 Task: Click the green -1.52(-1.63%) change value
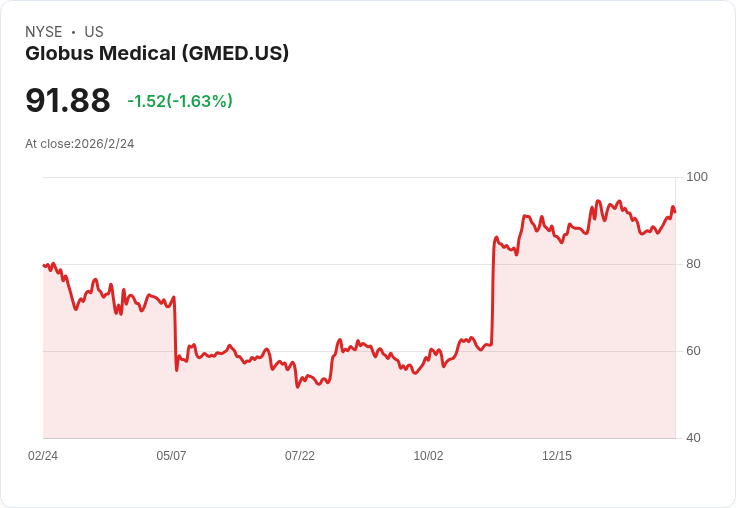(180, 101)
